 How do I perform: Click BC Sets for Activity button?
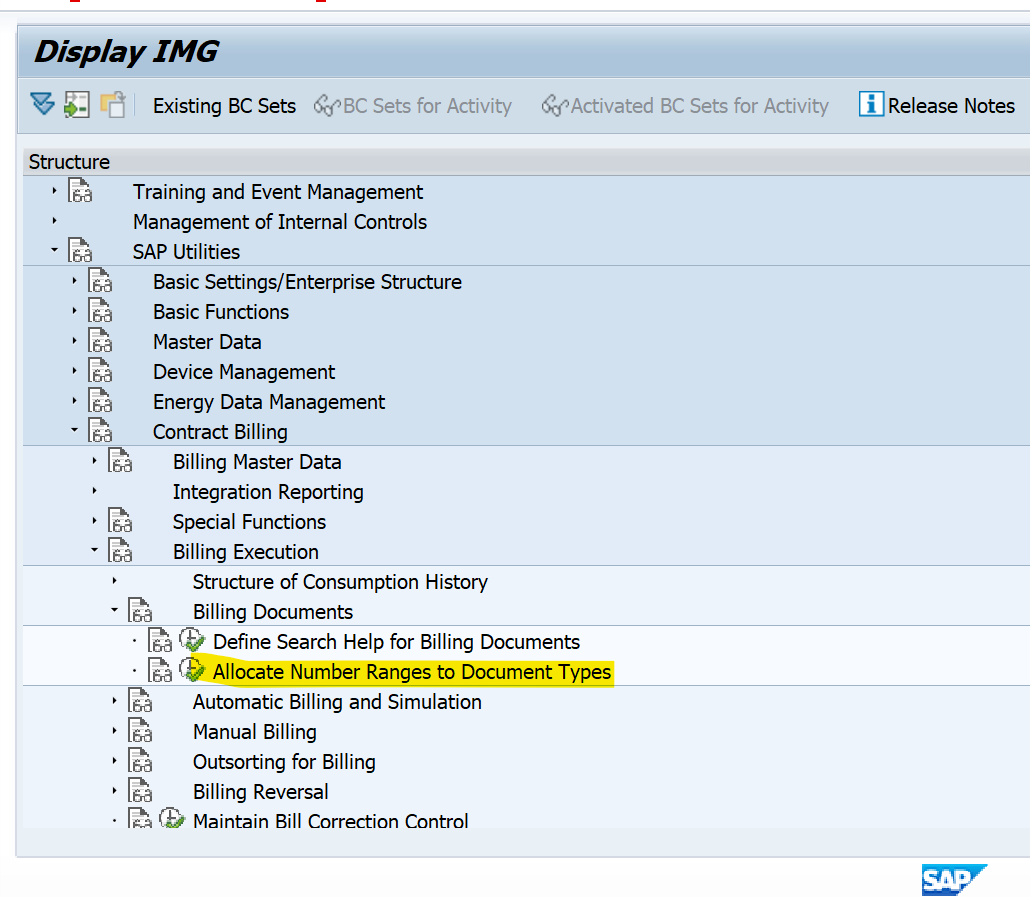click(413, 106)
